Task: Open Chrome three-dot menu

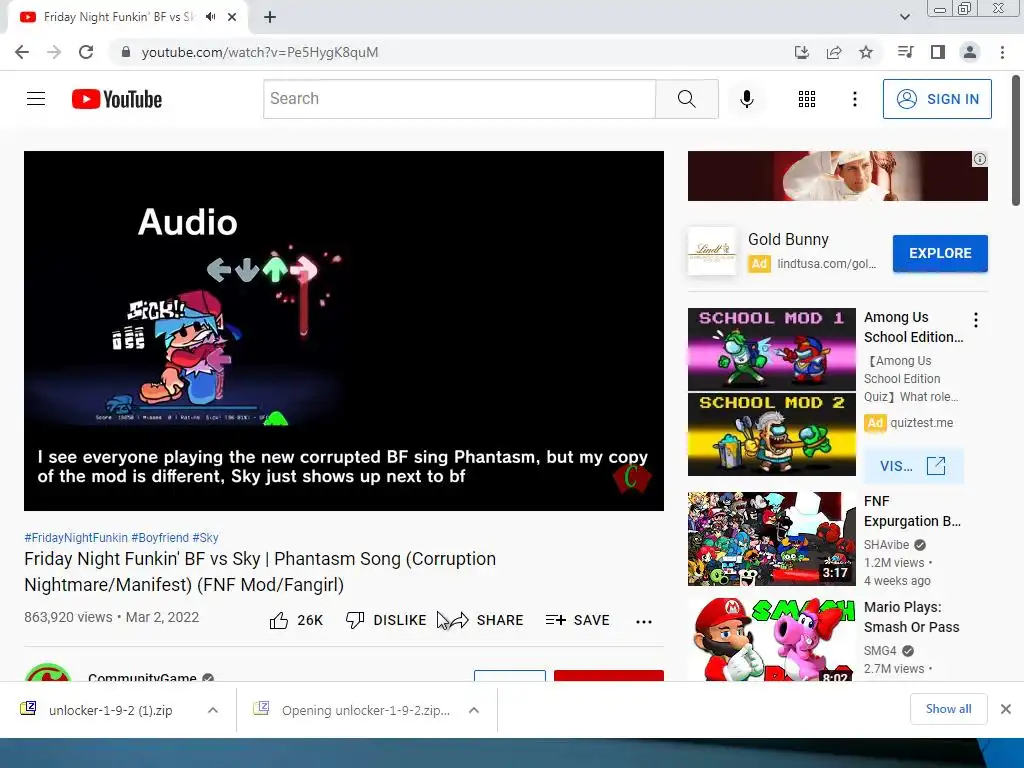Action: coord(1002,52)
